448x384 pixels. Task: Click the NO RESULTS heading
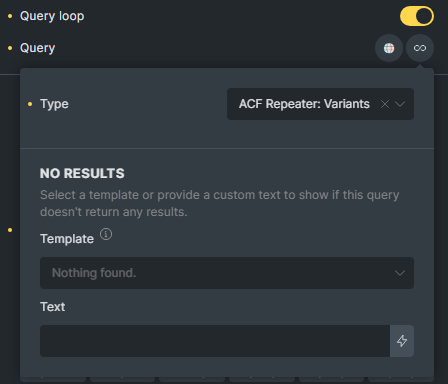[82, 173]
